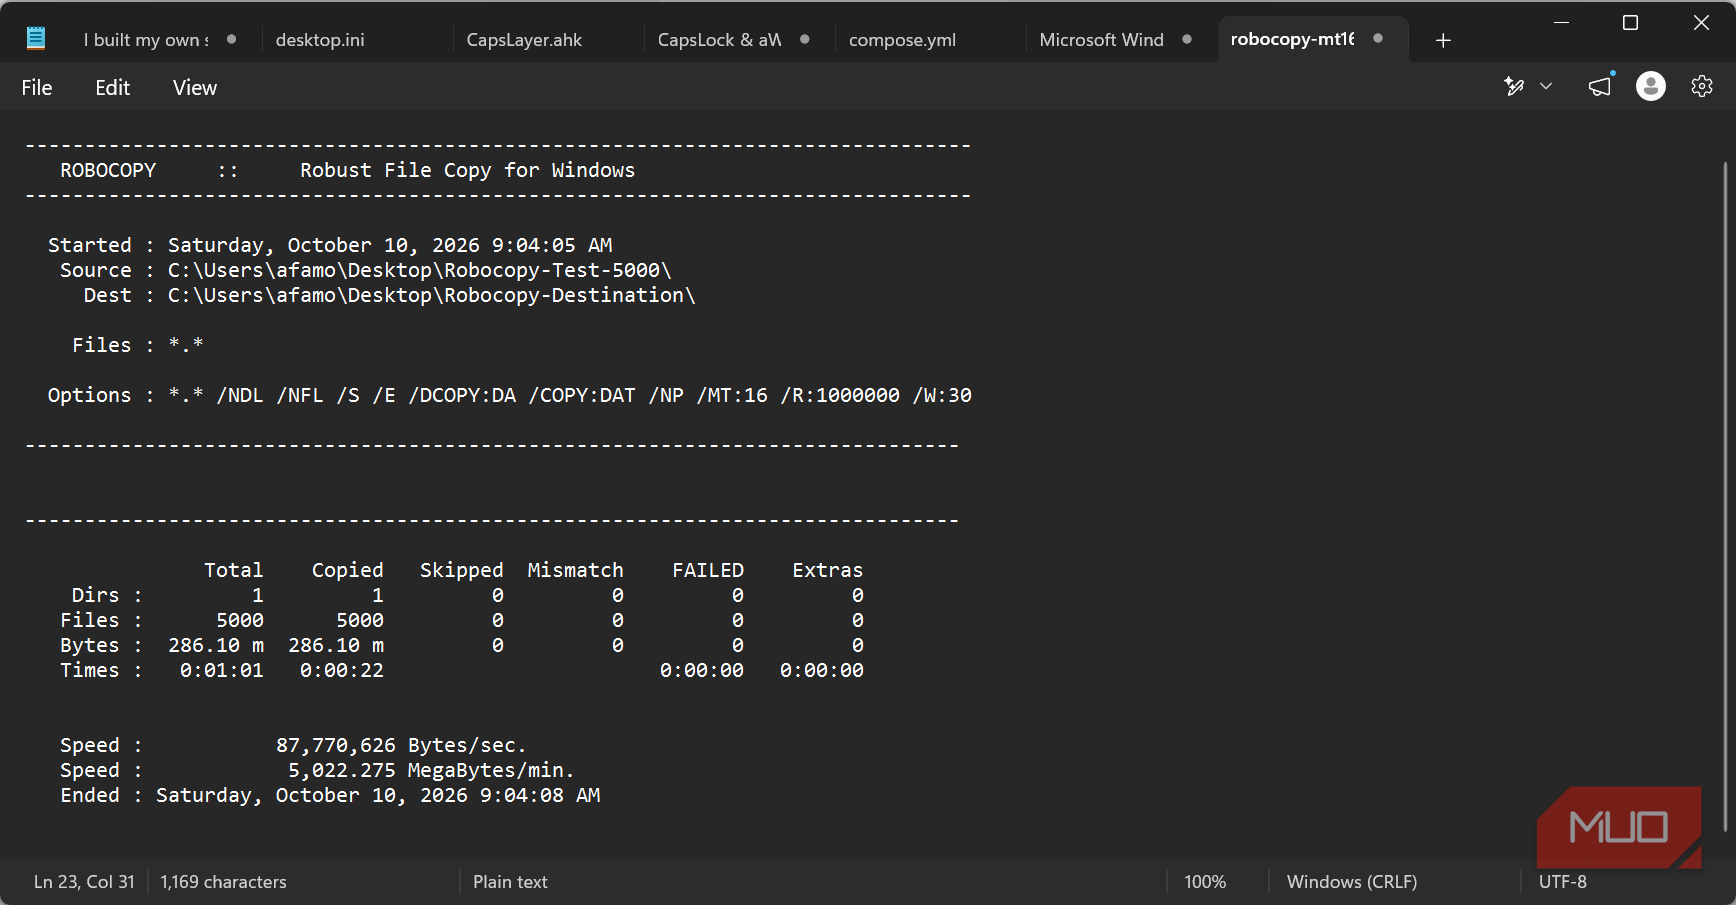
Task: Click the vertical scrollbar thumb
Action: click(1725, 495)
